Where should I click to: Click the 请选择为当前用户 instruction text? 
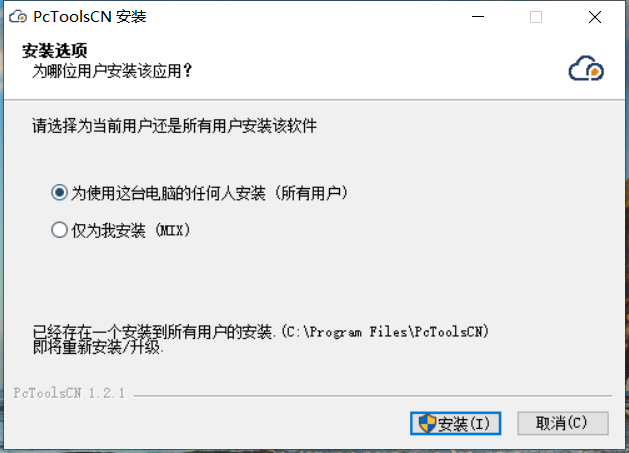coord(174,126)
